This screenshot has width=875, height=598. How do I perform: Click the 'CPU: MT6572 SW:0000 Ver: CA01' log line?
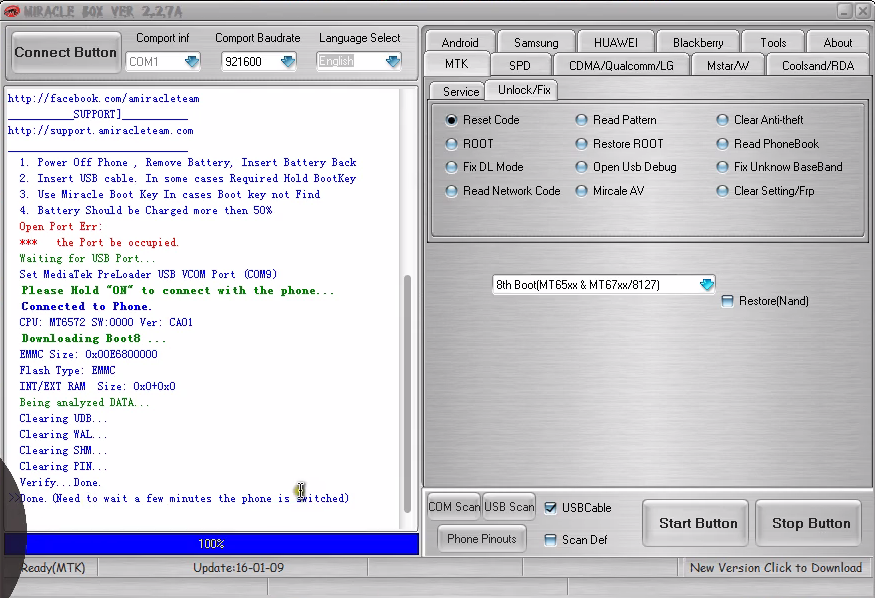[106, 322]
